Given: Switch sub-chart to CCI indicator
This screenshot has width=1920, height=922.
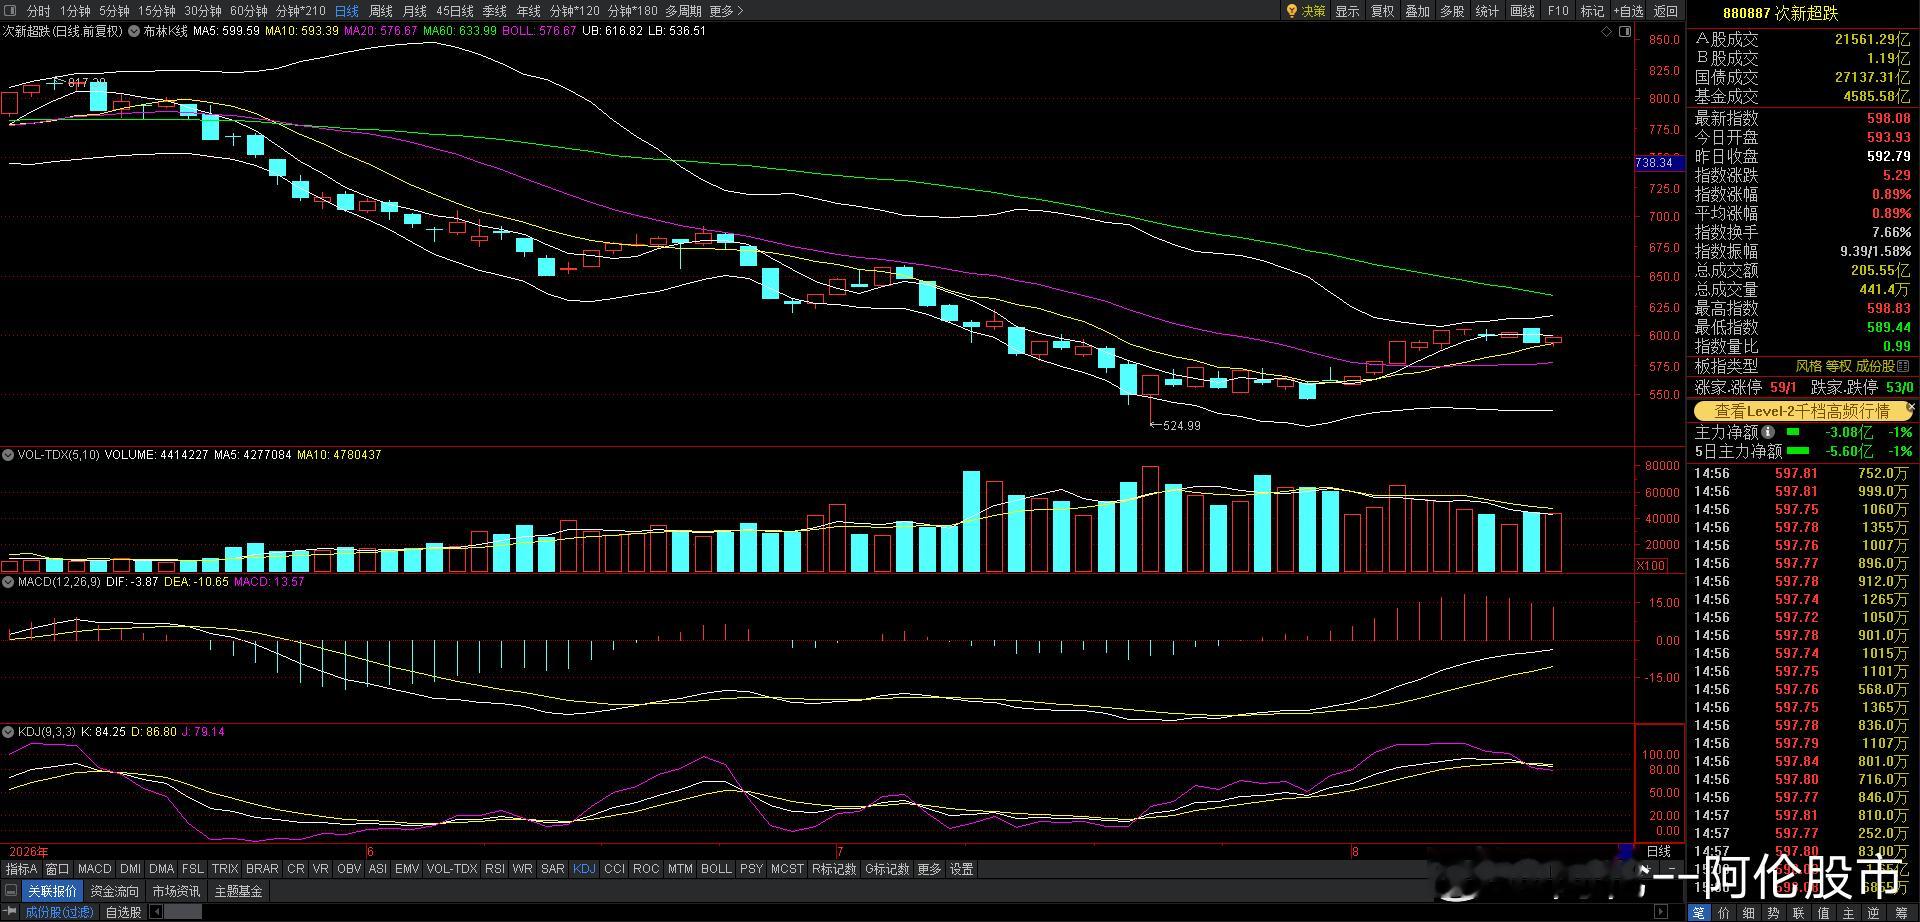Looking at the screenshot, I should tap(614, 869).
